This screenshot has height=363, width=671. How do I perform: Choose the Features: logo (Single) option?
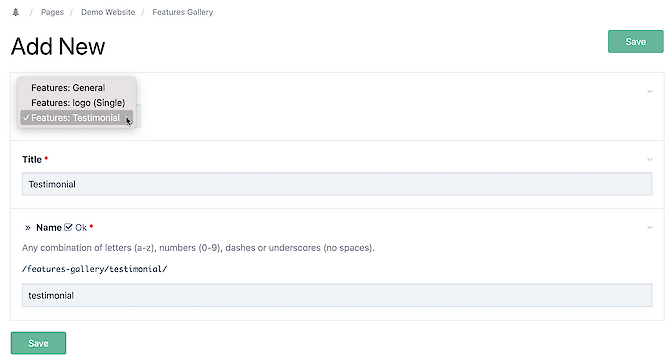coord(77,103)
